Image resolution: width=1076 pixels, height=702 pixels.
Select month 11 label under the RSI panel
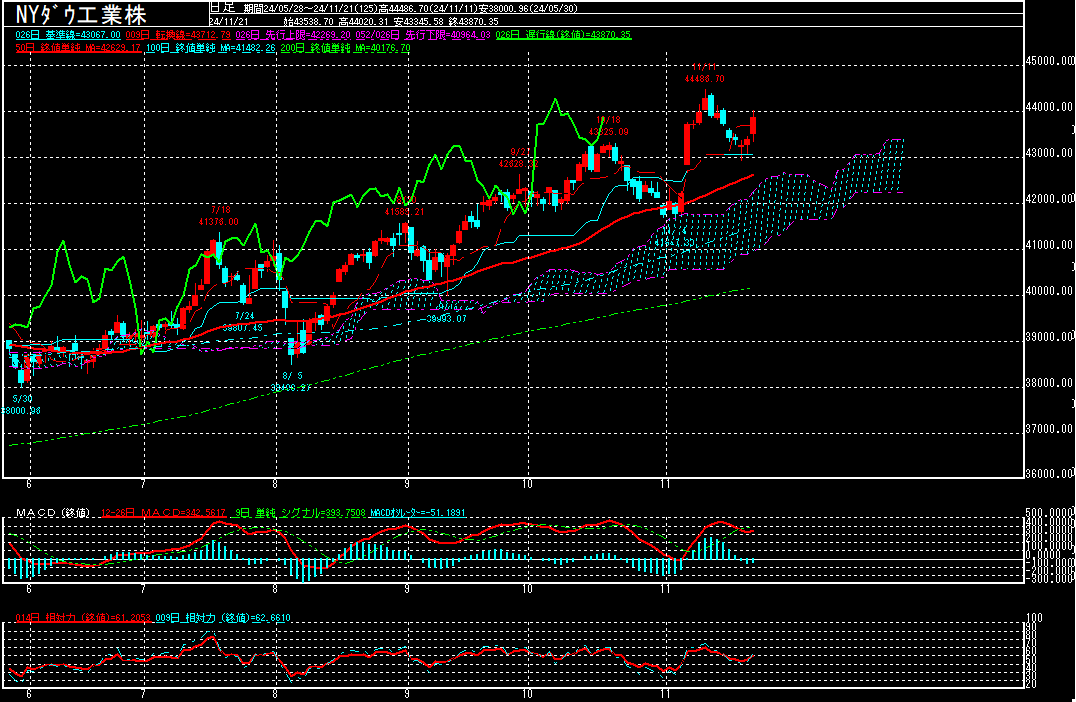665,694
